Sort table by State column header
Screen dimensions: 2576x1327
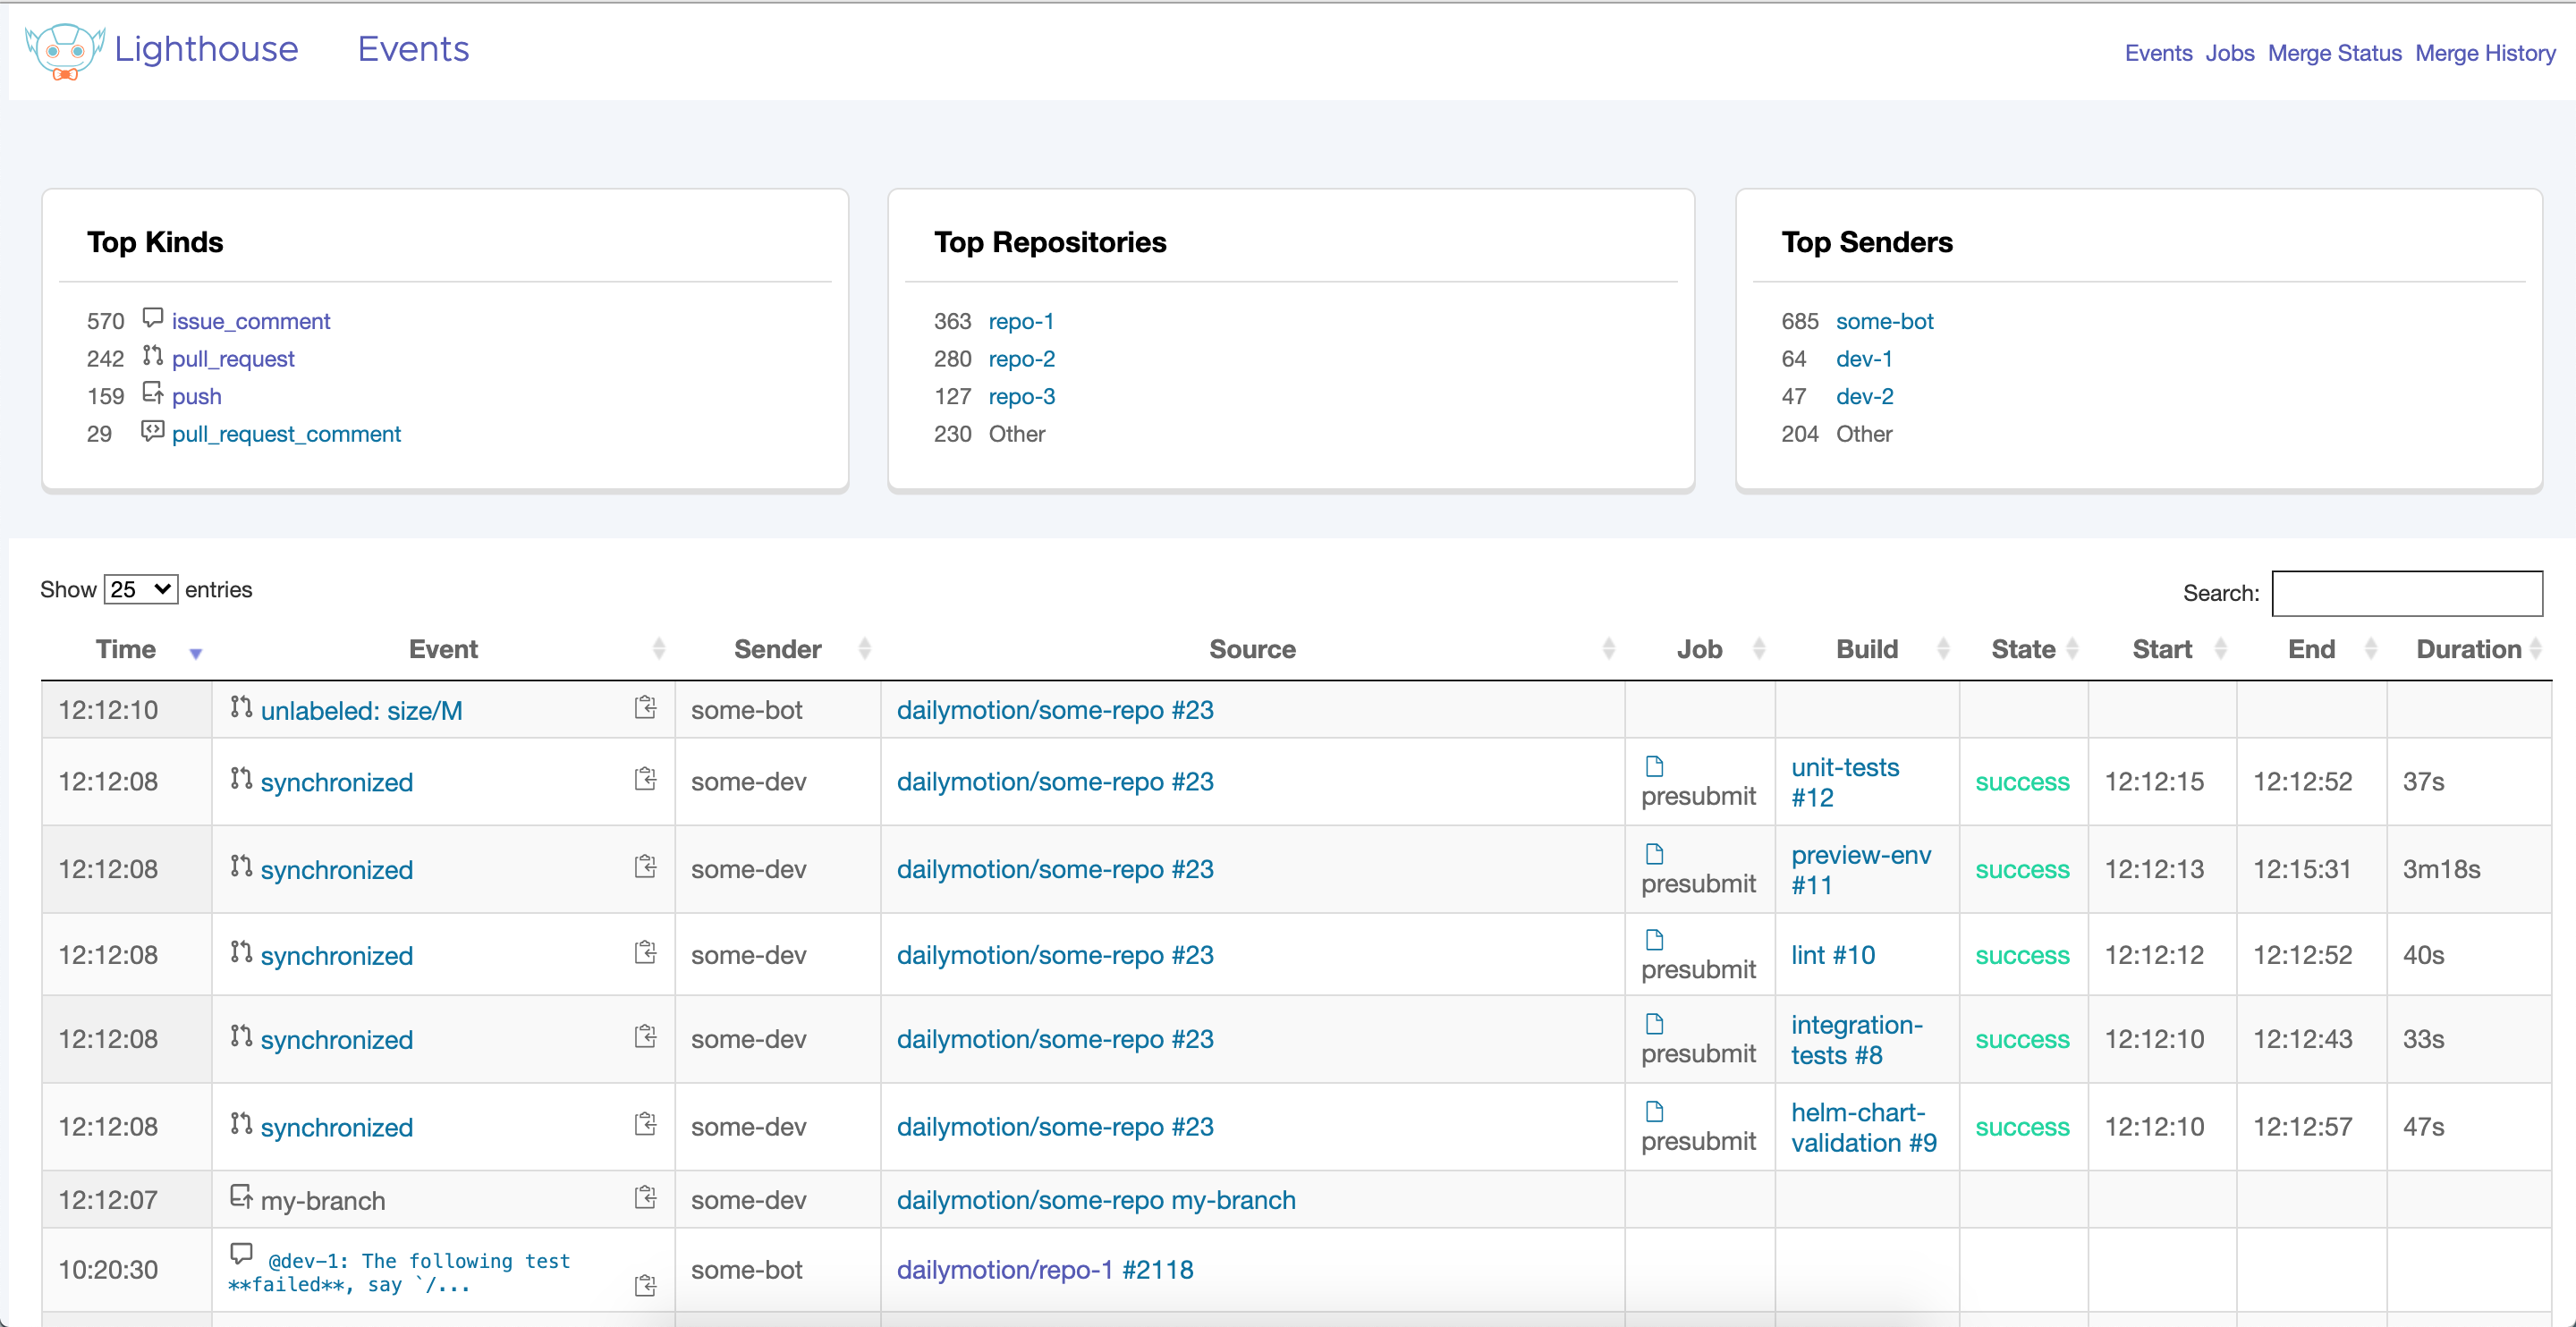[x=2022, y=649]
